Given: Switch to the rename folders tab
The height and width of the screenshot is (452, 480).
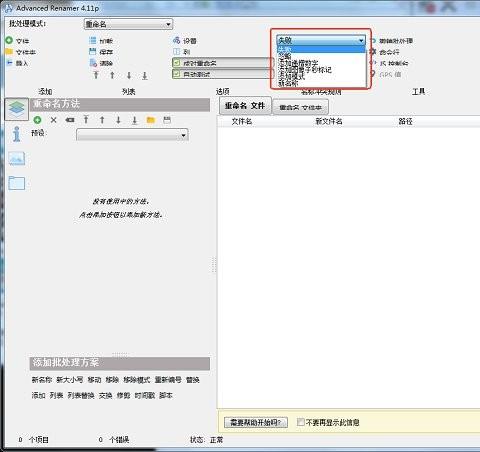Looking at the screenshot, I should 300,107.
